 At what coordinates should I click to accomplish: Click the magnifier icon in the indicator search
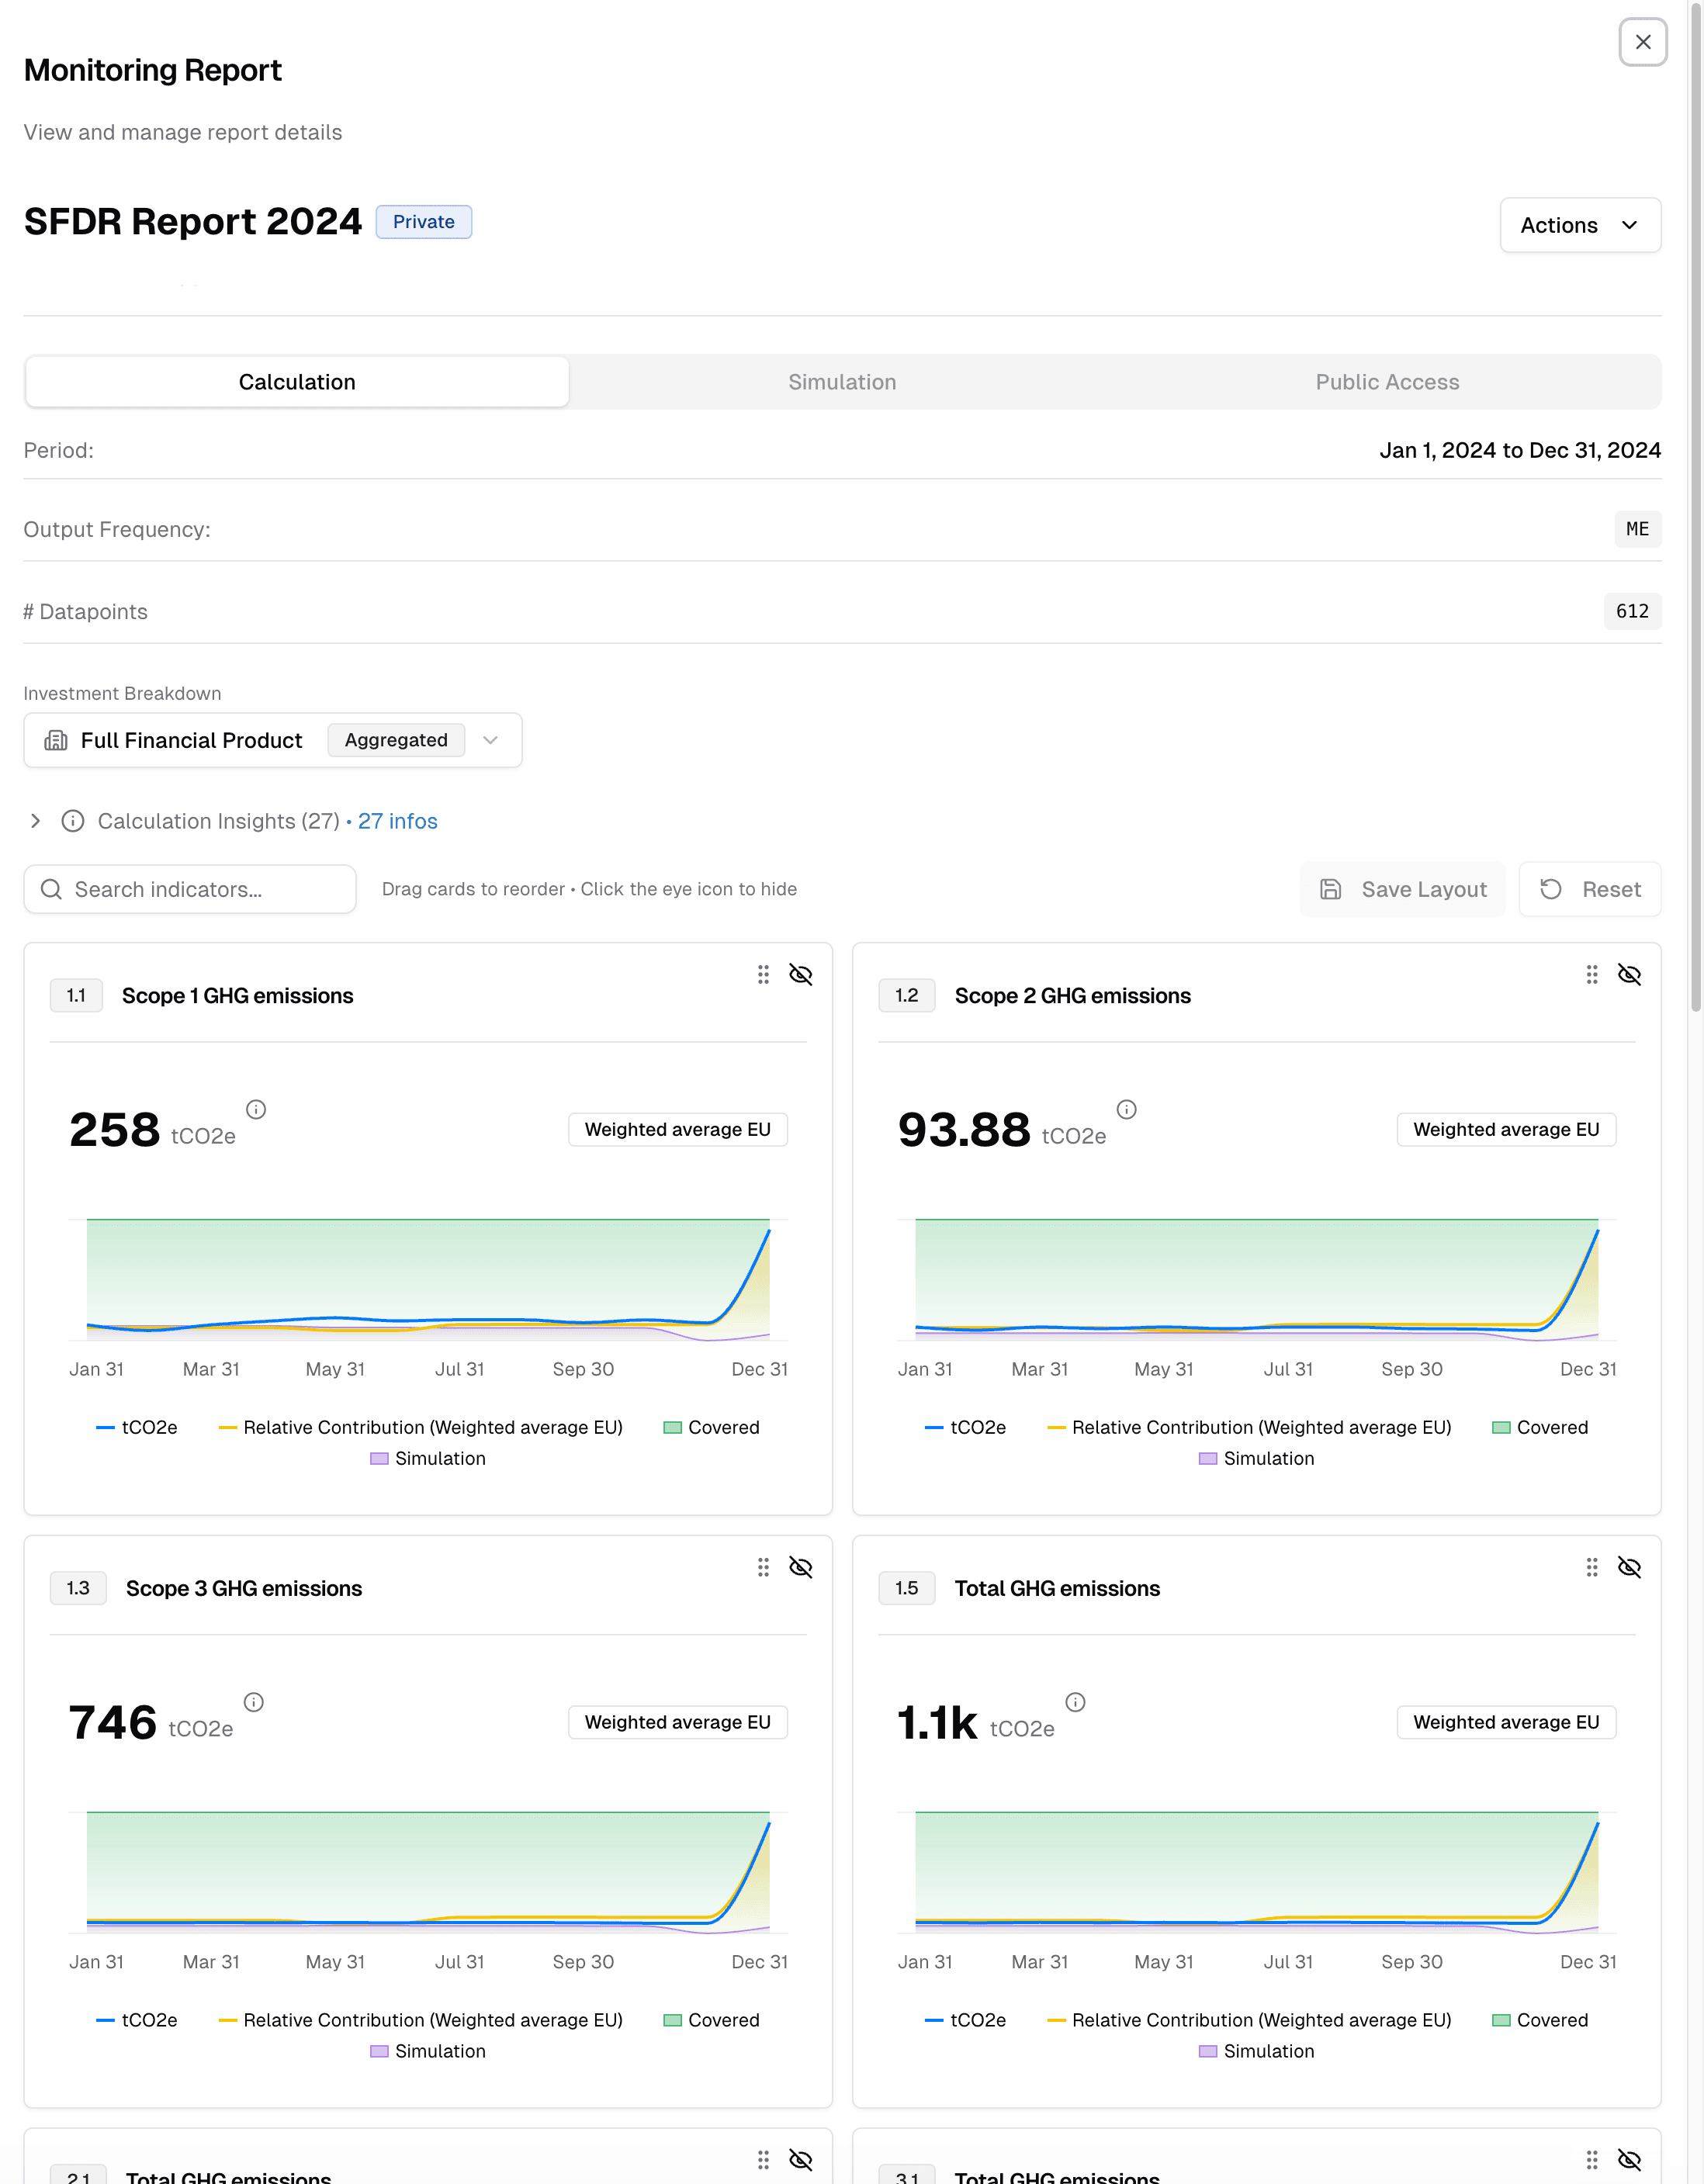51,889
